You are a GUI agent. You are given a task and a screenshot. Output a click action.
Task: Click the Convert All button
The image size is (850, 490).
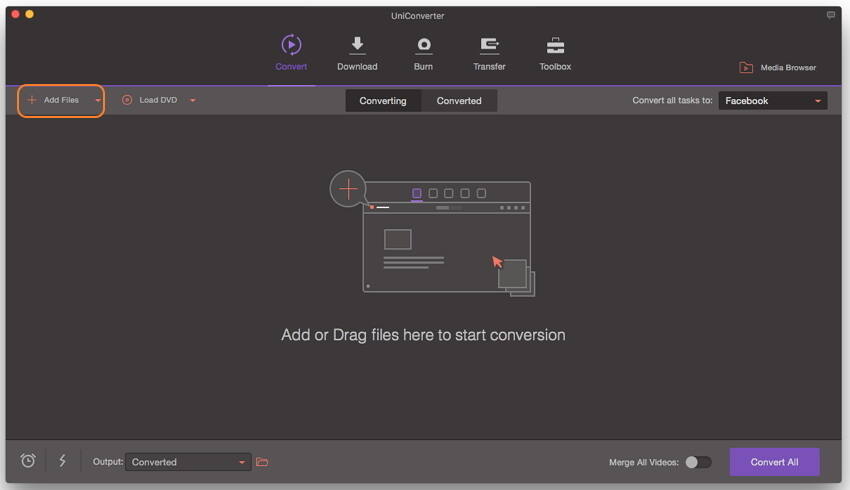[x=774, y=462]
